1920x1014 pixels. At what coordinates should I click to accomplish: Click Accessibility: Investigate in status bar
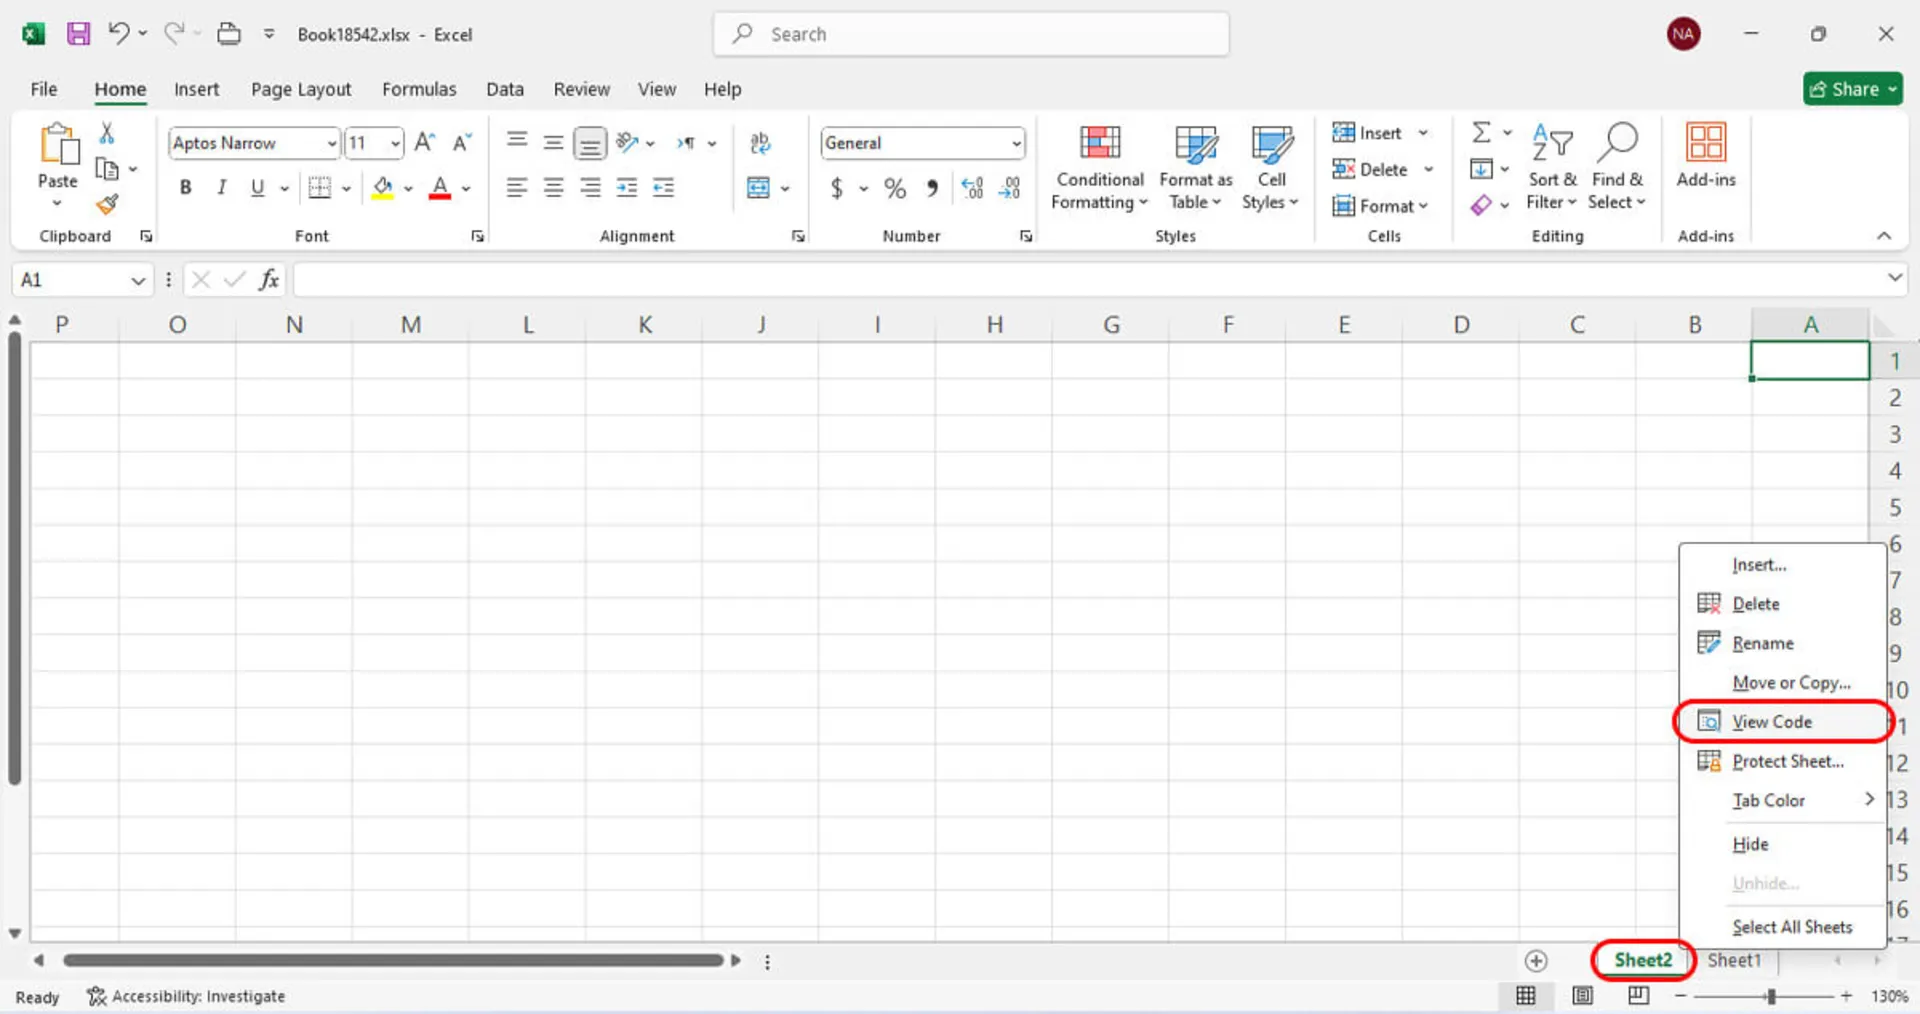coord(187,996)
